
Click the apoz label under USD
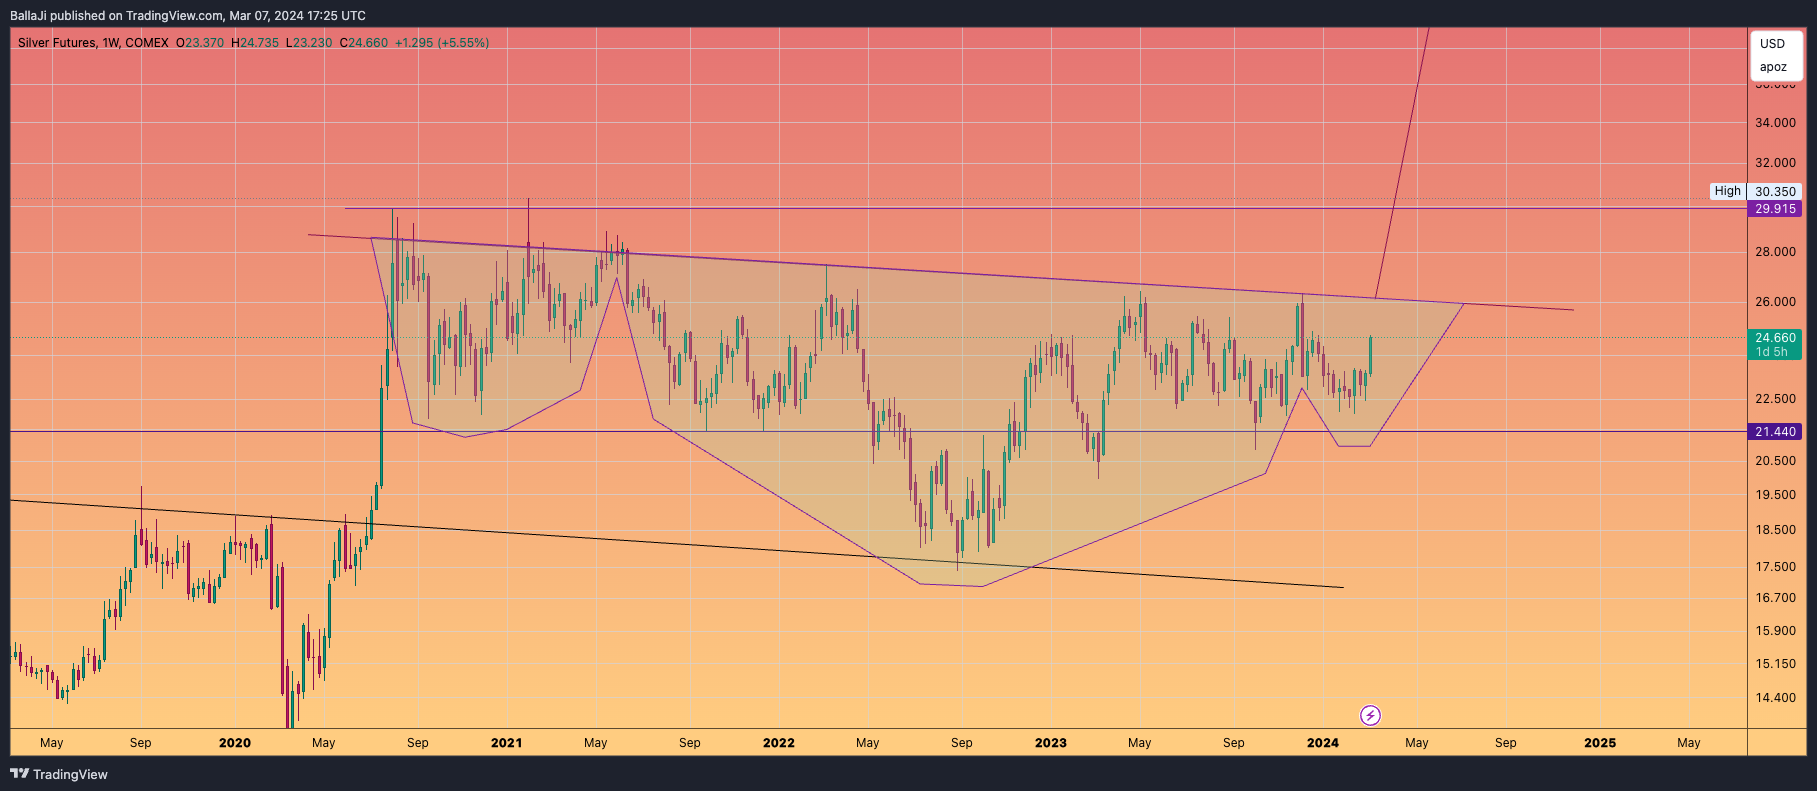(1773, 67)
